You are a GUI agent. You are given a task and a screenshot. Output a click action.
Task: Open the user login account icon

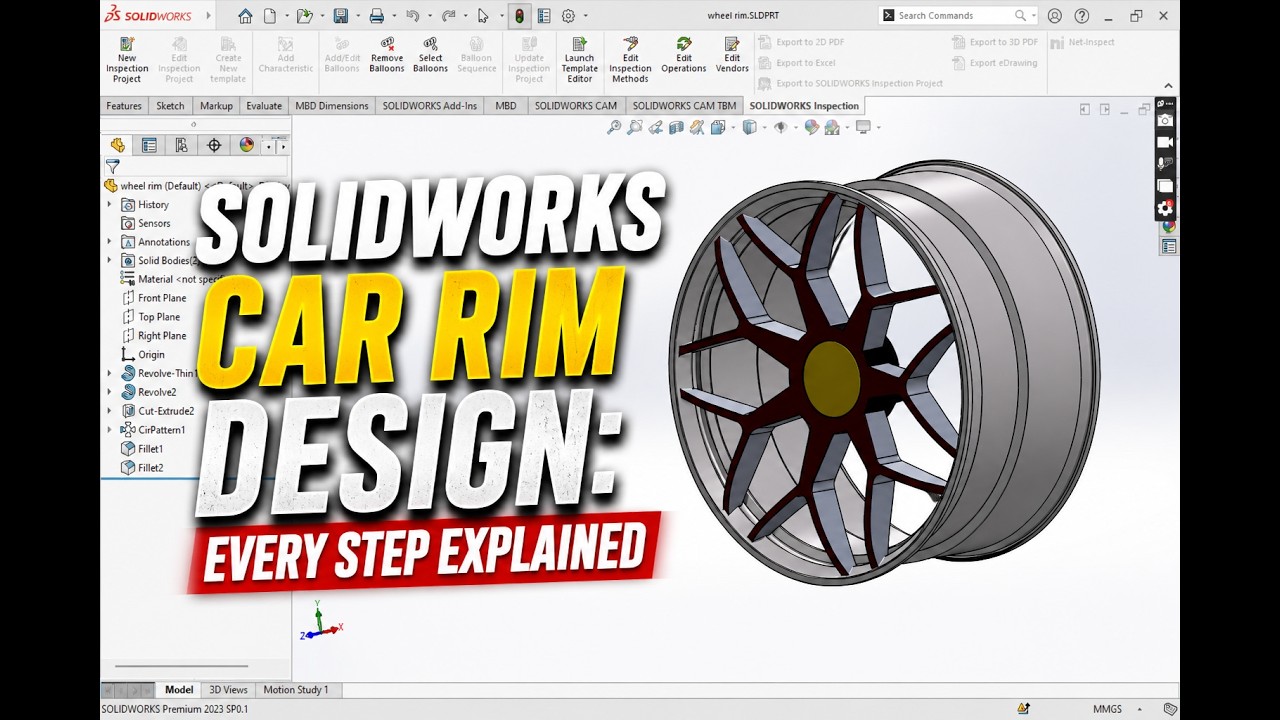(1055, 16)
